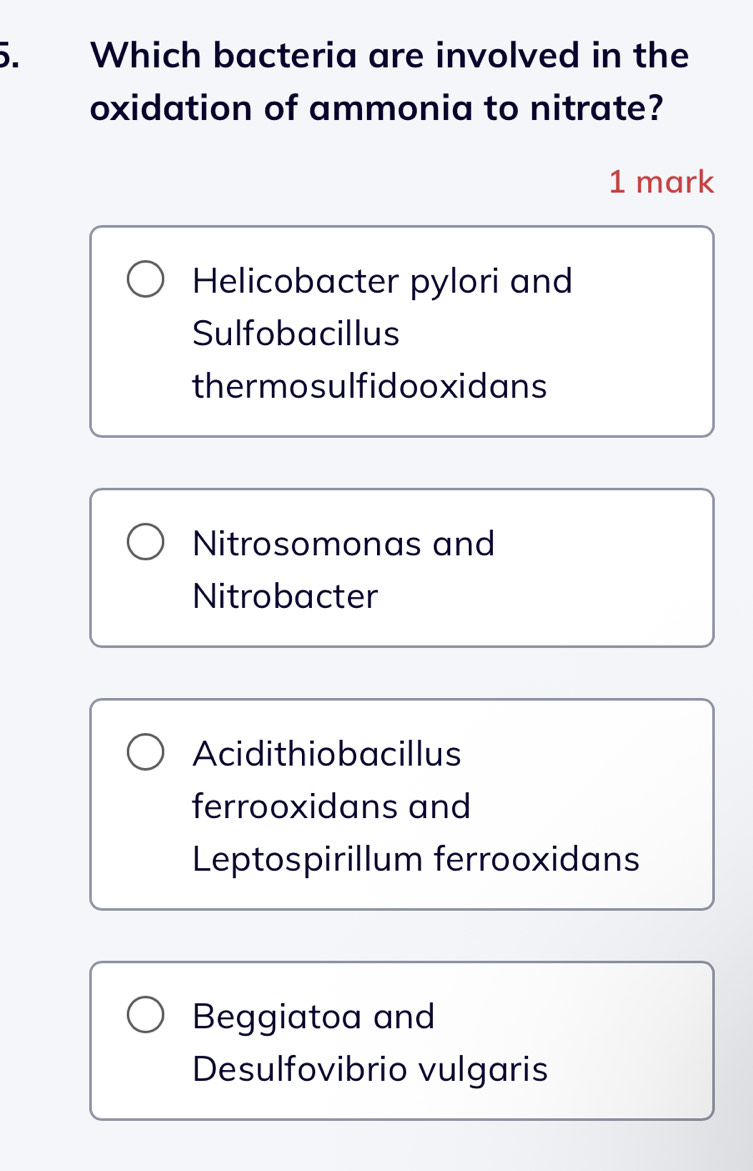The height and width of the screenshot is (1171, 753).
Task: Click the Acidithiobacillus and Leptospirillum option card
Action: (400, 803)
